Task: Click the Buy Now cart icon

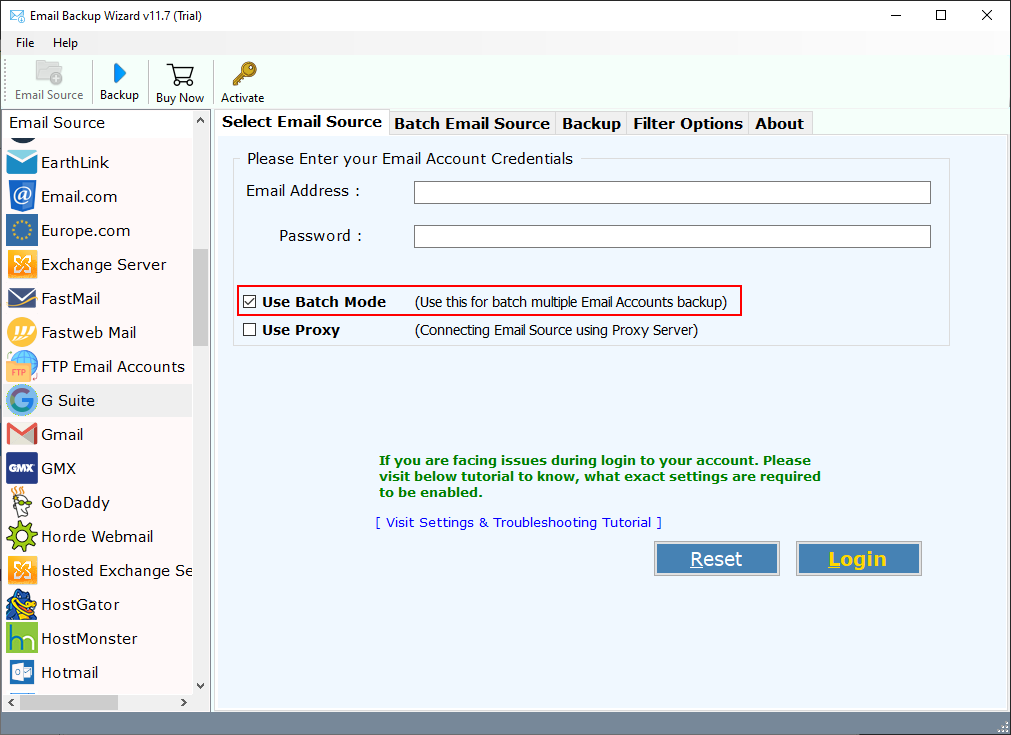Action: click(x=180, y=75)
